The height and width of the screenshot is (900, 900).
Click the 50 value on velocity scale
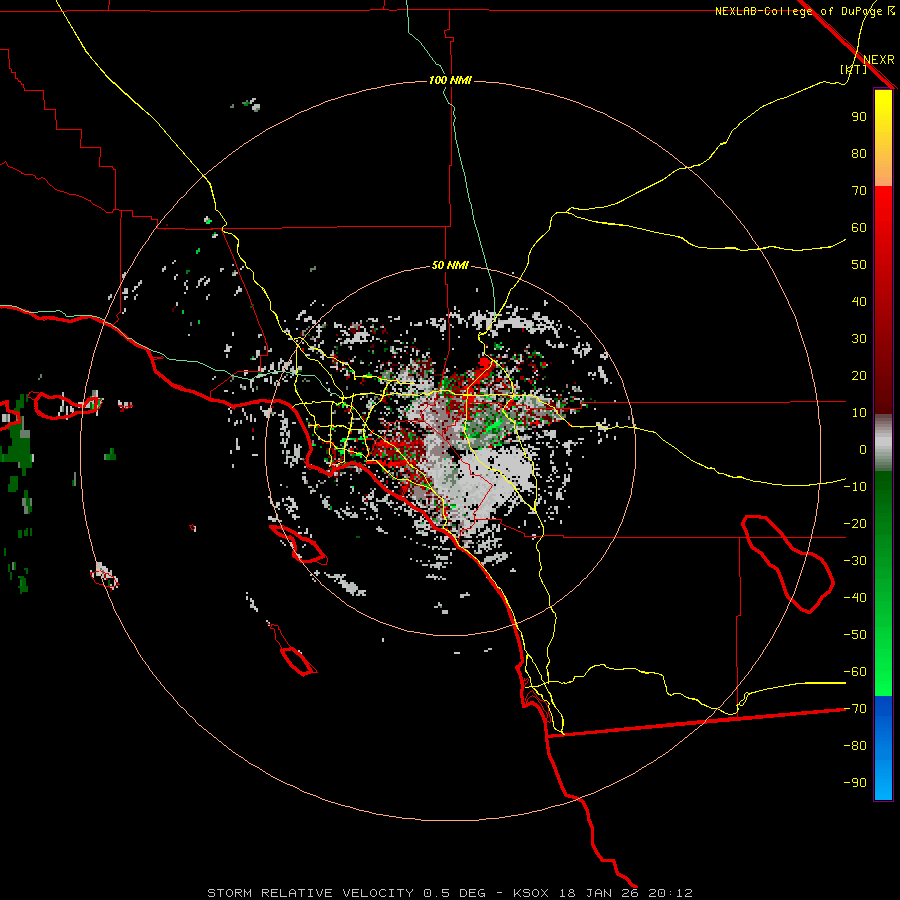point(859,265)
